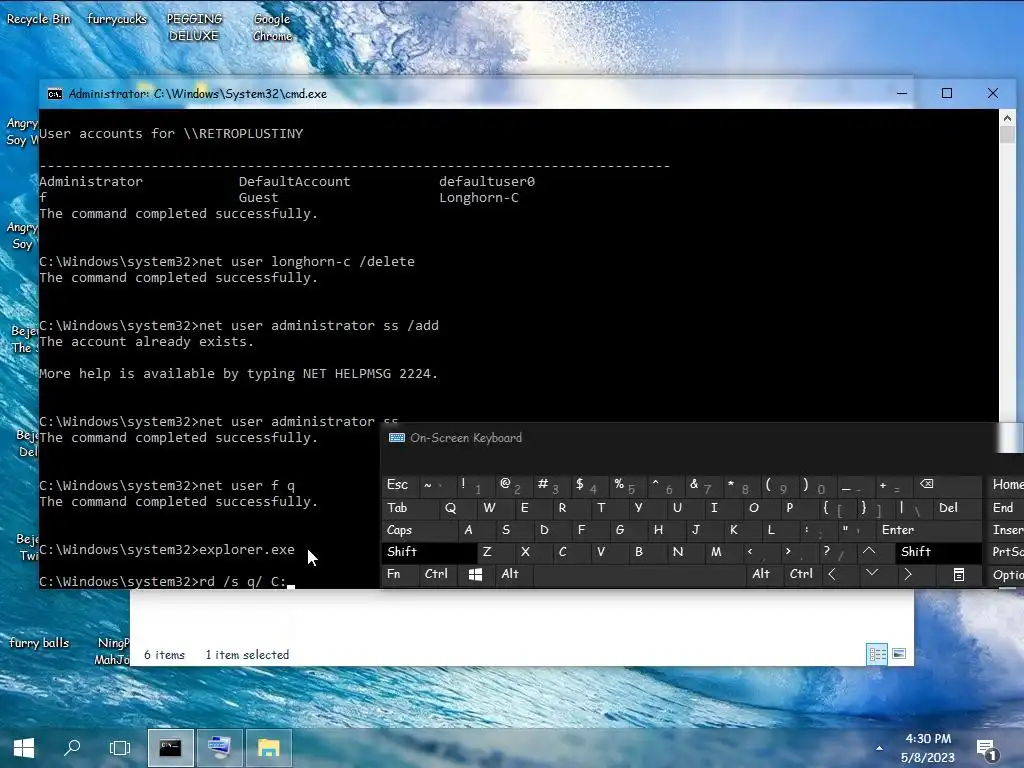Toggle Caps key on On-Screen Keyboard
1024x768 pixels.
[416, 530]
